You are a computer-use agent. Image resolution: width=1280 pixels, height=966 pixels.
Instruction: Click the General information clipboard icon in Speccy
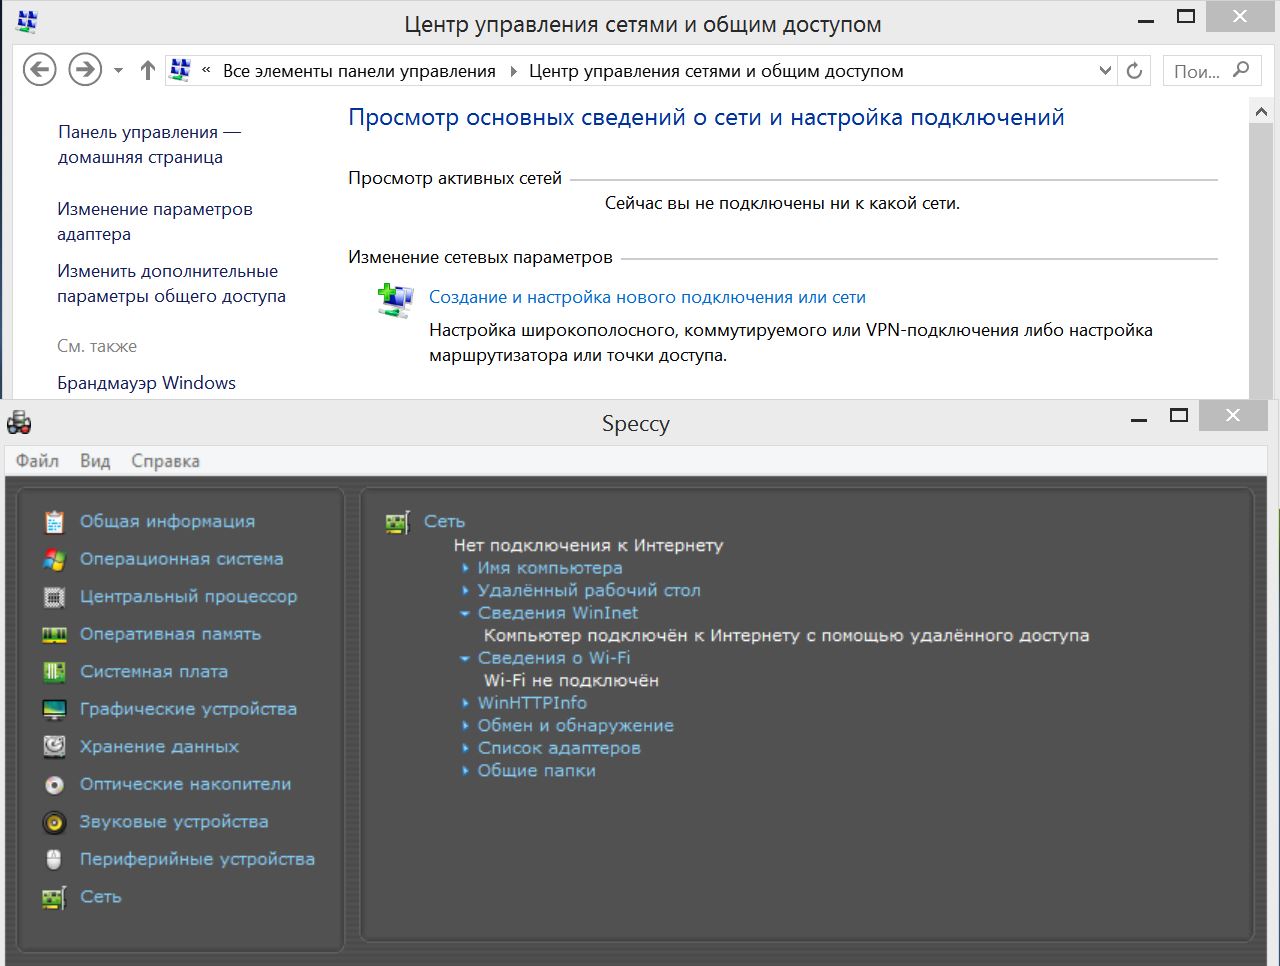coord(54,521)
